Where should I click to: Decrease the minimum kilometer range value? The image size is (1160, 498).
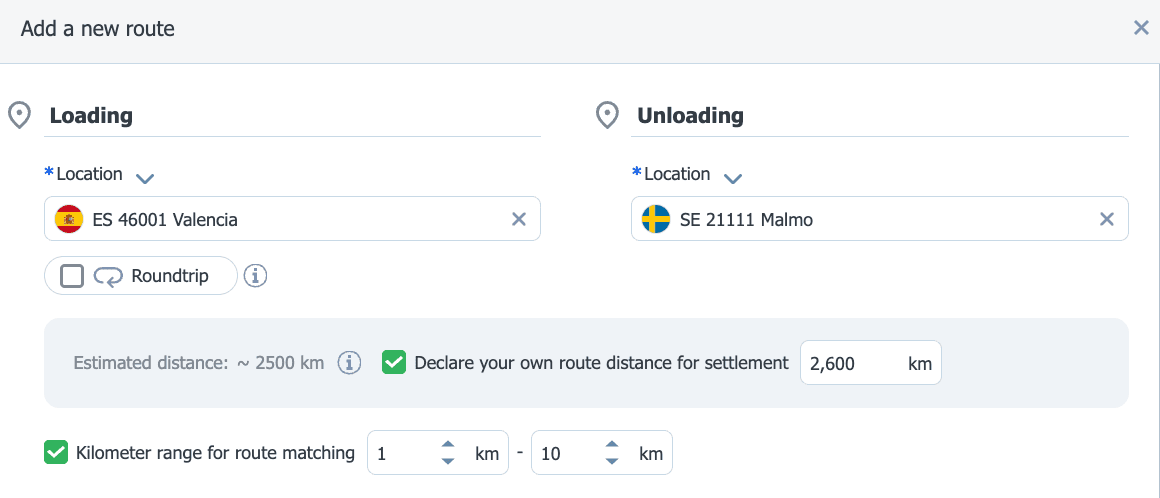(x=447, y=460)
